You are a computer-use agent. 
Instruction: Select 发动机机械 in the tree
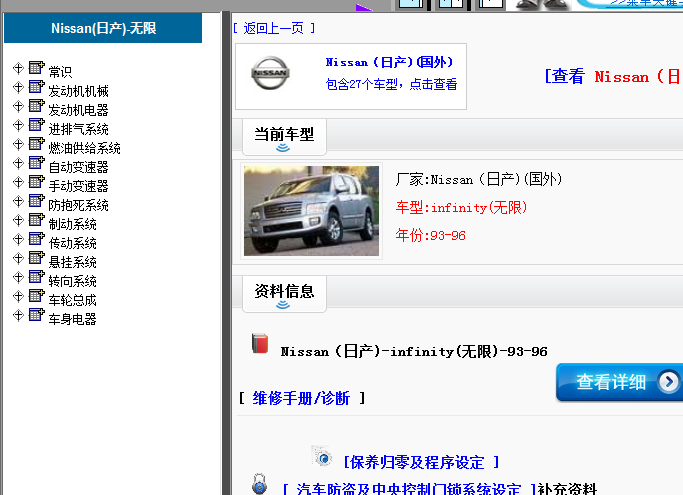[78, 91]
